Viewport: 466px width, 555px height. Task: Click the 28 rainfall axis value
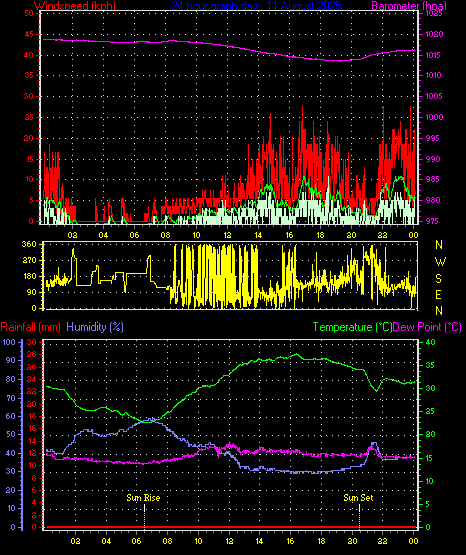pos(32,354)
